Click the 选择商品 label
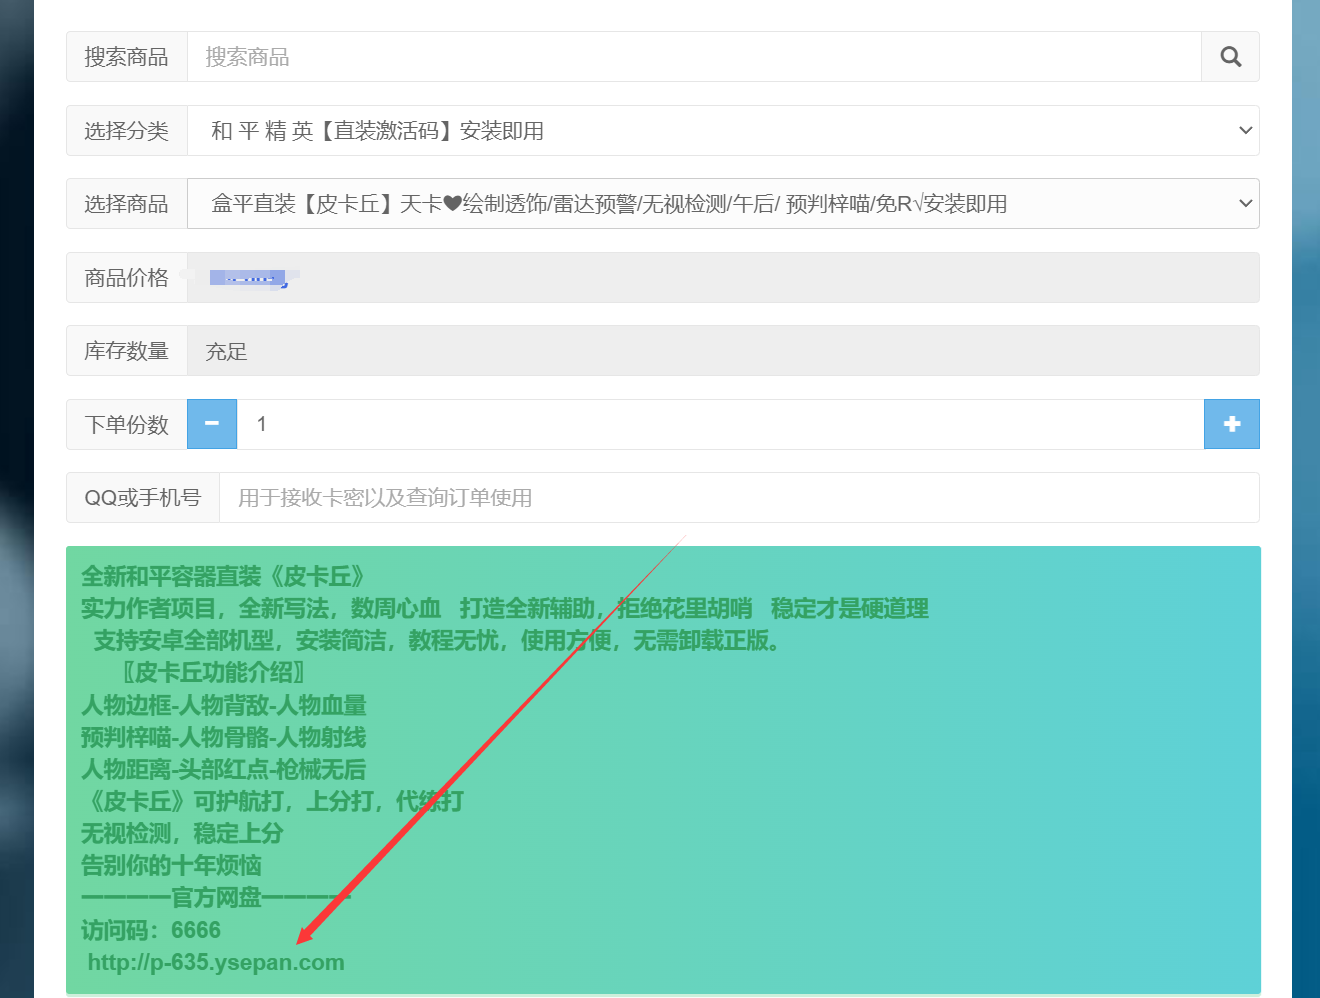Screen dimensions: 1320x998 point(127,204)
